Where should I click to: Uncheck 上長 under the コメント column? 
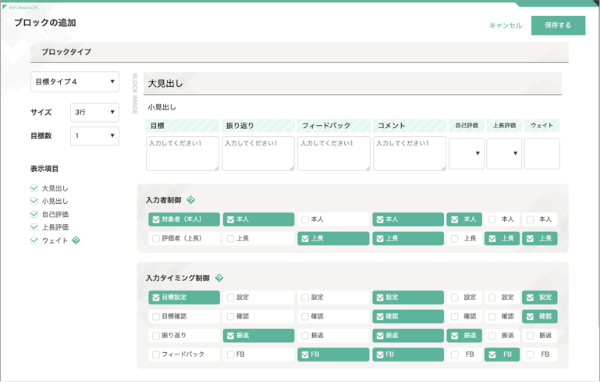[408, 238]
